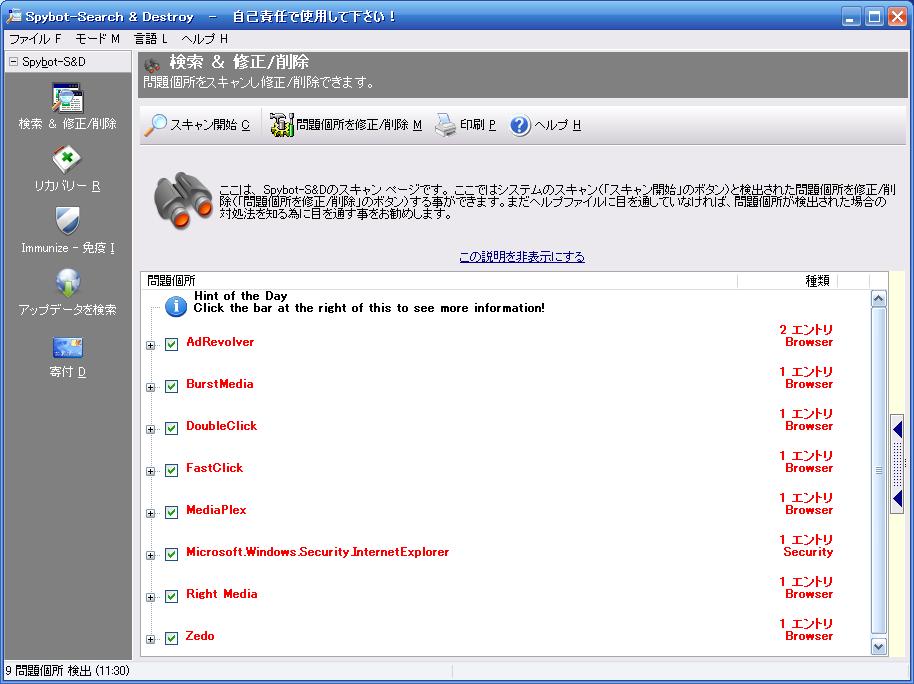This screenshot has height=684, width=914.
Task: Select the DoubleClick entry name
Action: tap(222, 426)
